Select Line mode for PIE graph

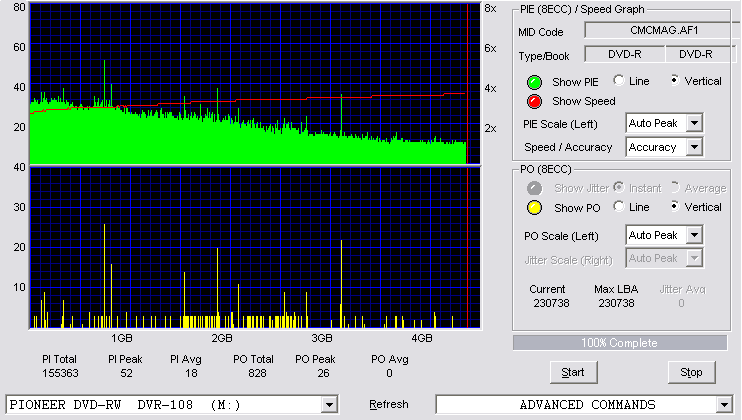618,80
